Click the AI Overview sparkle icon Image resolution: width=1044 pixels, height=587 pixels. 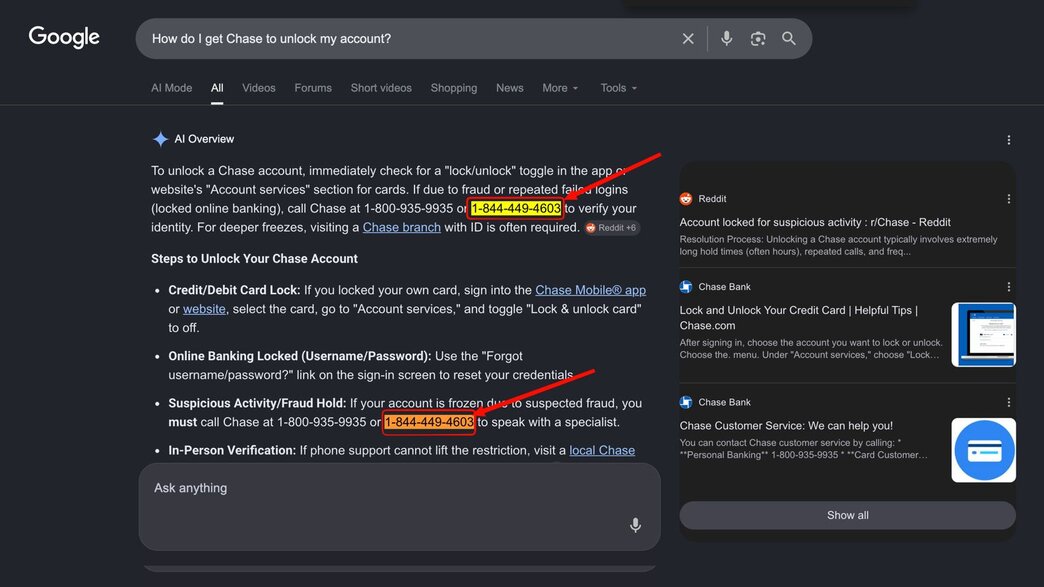[160, 139]
